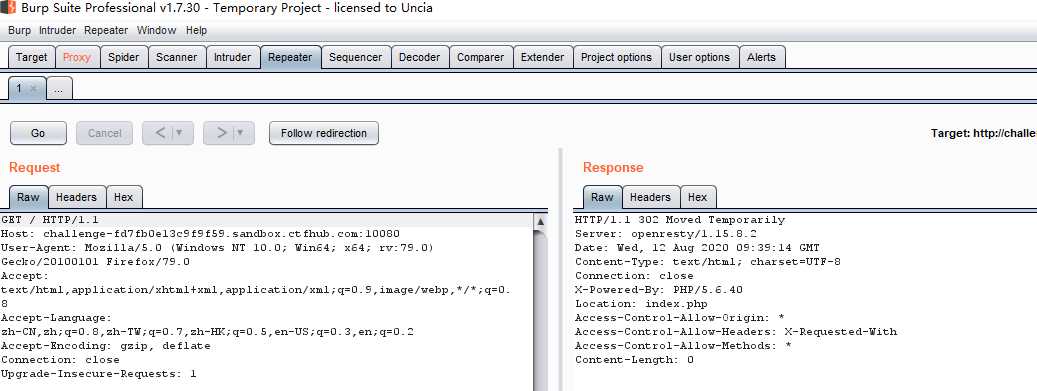Click the request scrollbar up arrow

click(540, 222)
